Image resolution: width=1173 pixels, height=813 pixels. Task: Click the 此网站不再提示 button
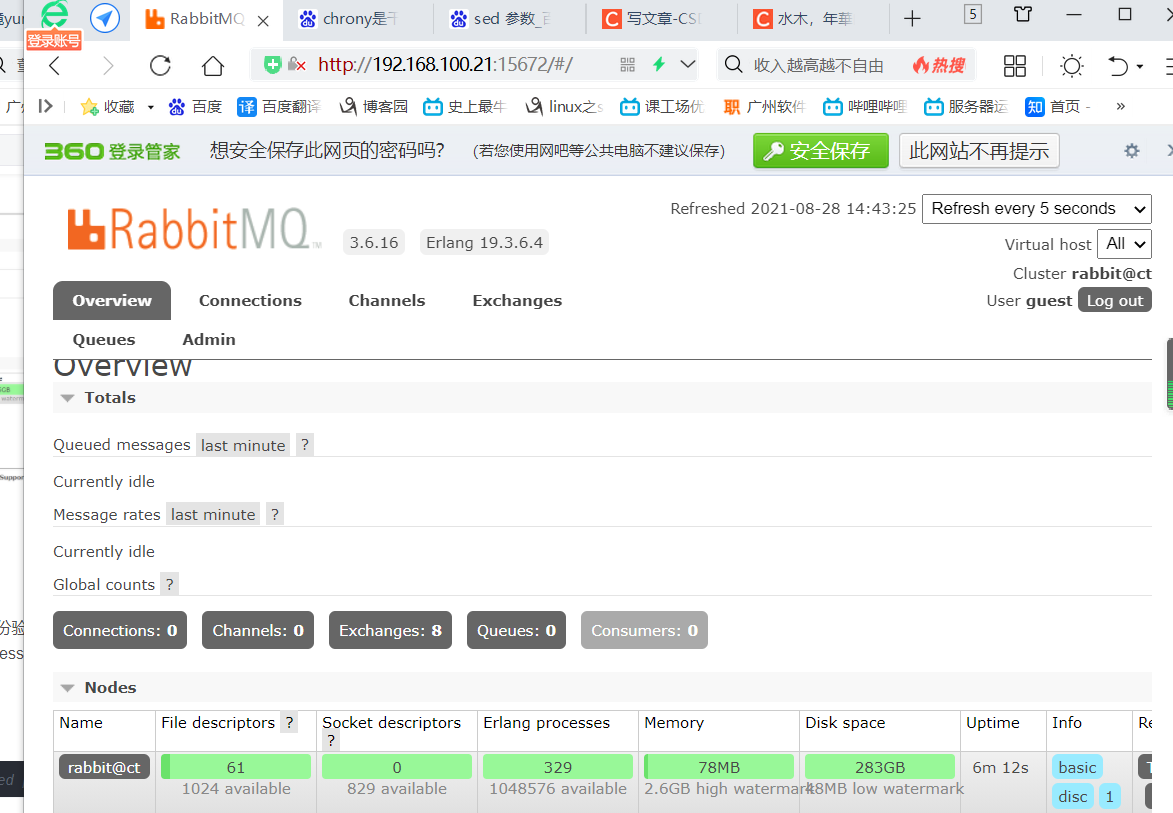tap(979, 151)
